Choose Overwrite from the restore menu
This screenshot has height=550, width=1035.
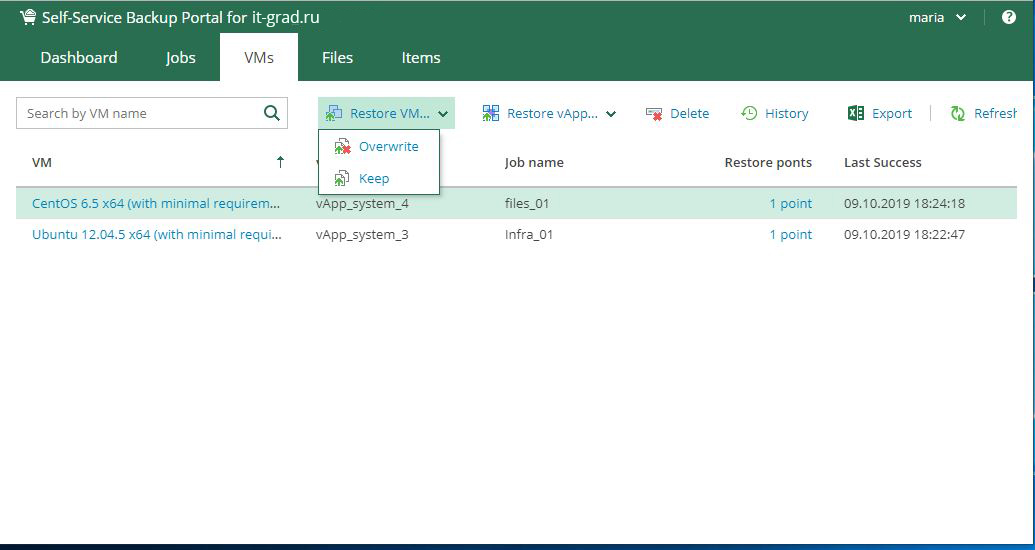tap(388, 147)
